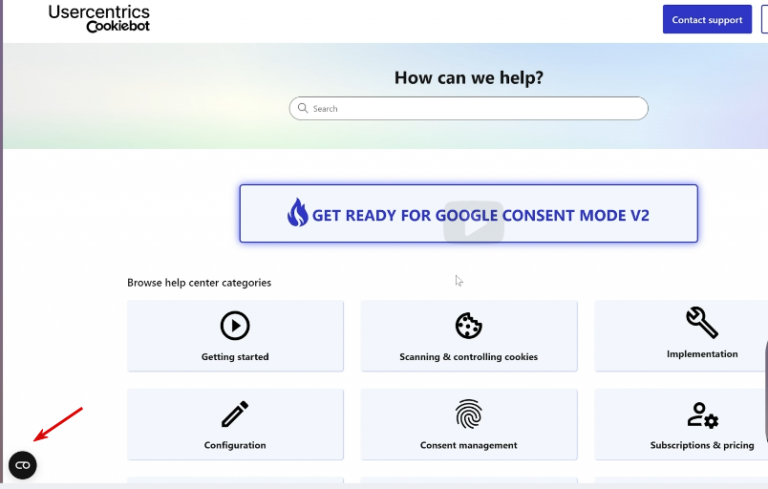Open the Subscriptions & pricing category
This screenshot has height=489, width=768.
tap(681, 424)
